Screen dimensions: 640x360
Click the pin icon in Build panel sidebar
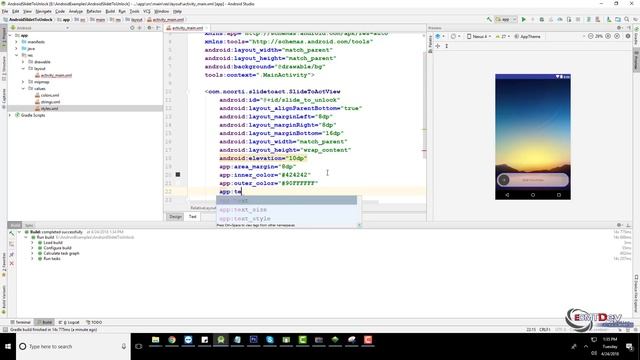tap(11, 254)
